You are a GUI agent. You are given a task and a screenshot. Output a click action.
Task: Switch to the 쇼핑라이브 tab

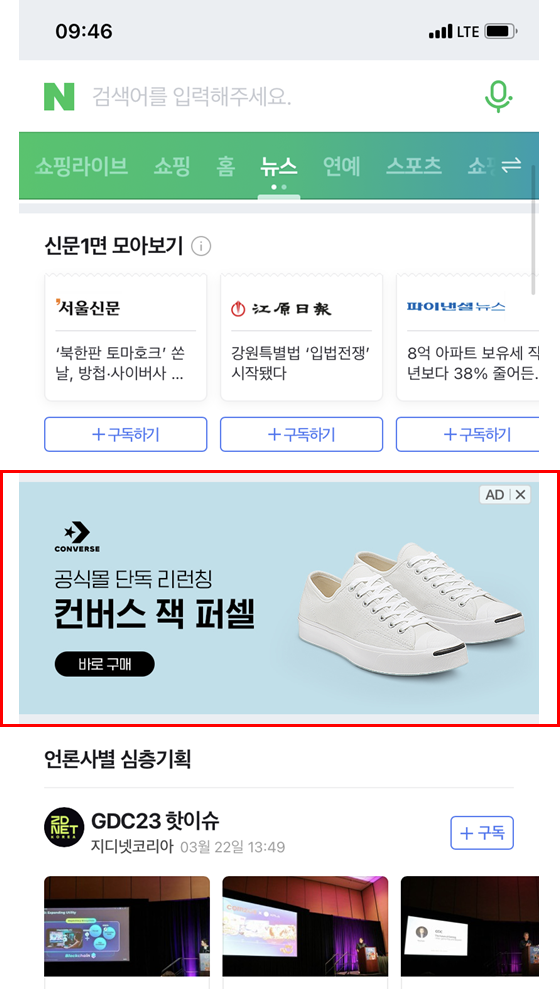click(x=81, y=167)
